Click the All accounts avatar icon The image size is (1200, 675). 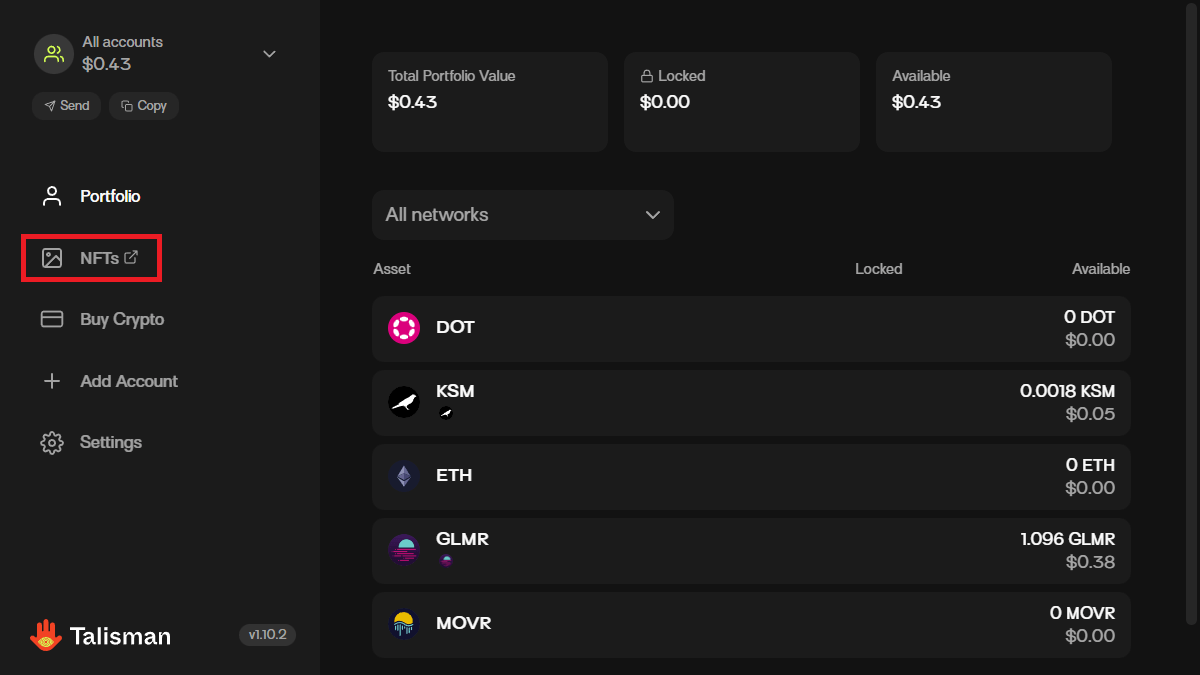click(54, 54)
